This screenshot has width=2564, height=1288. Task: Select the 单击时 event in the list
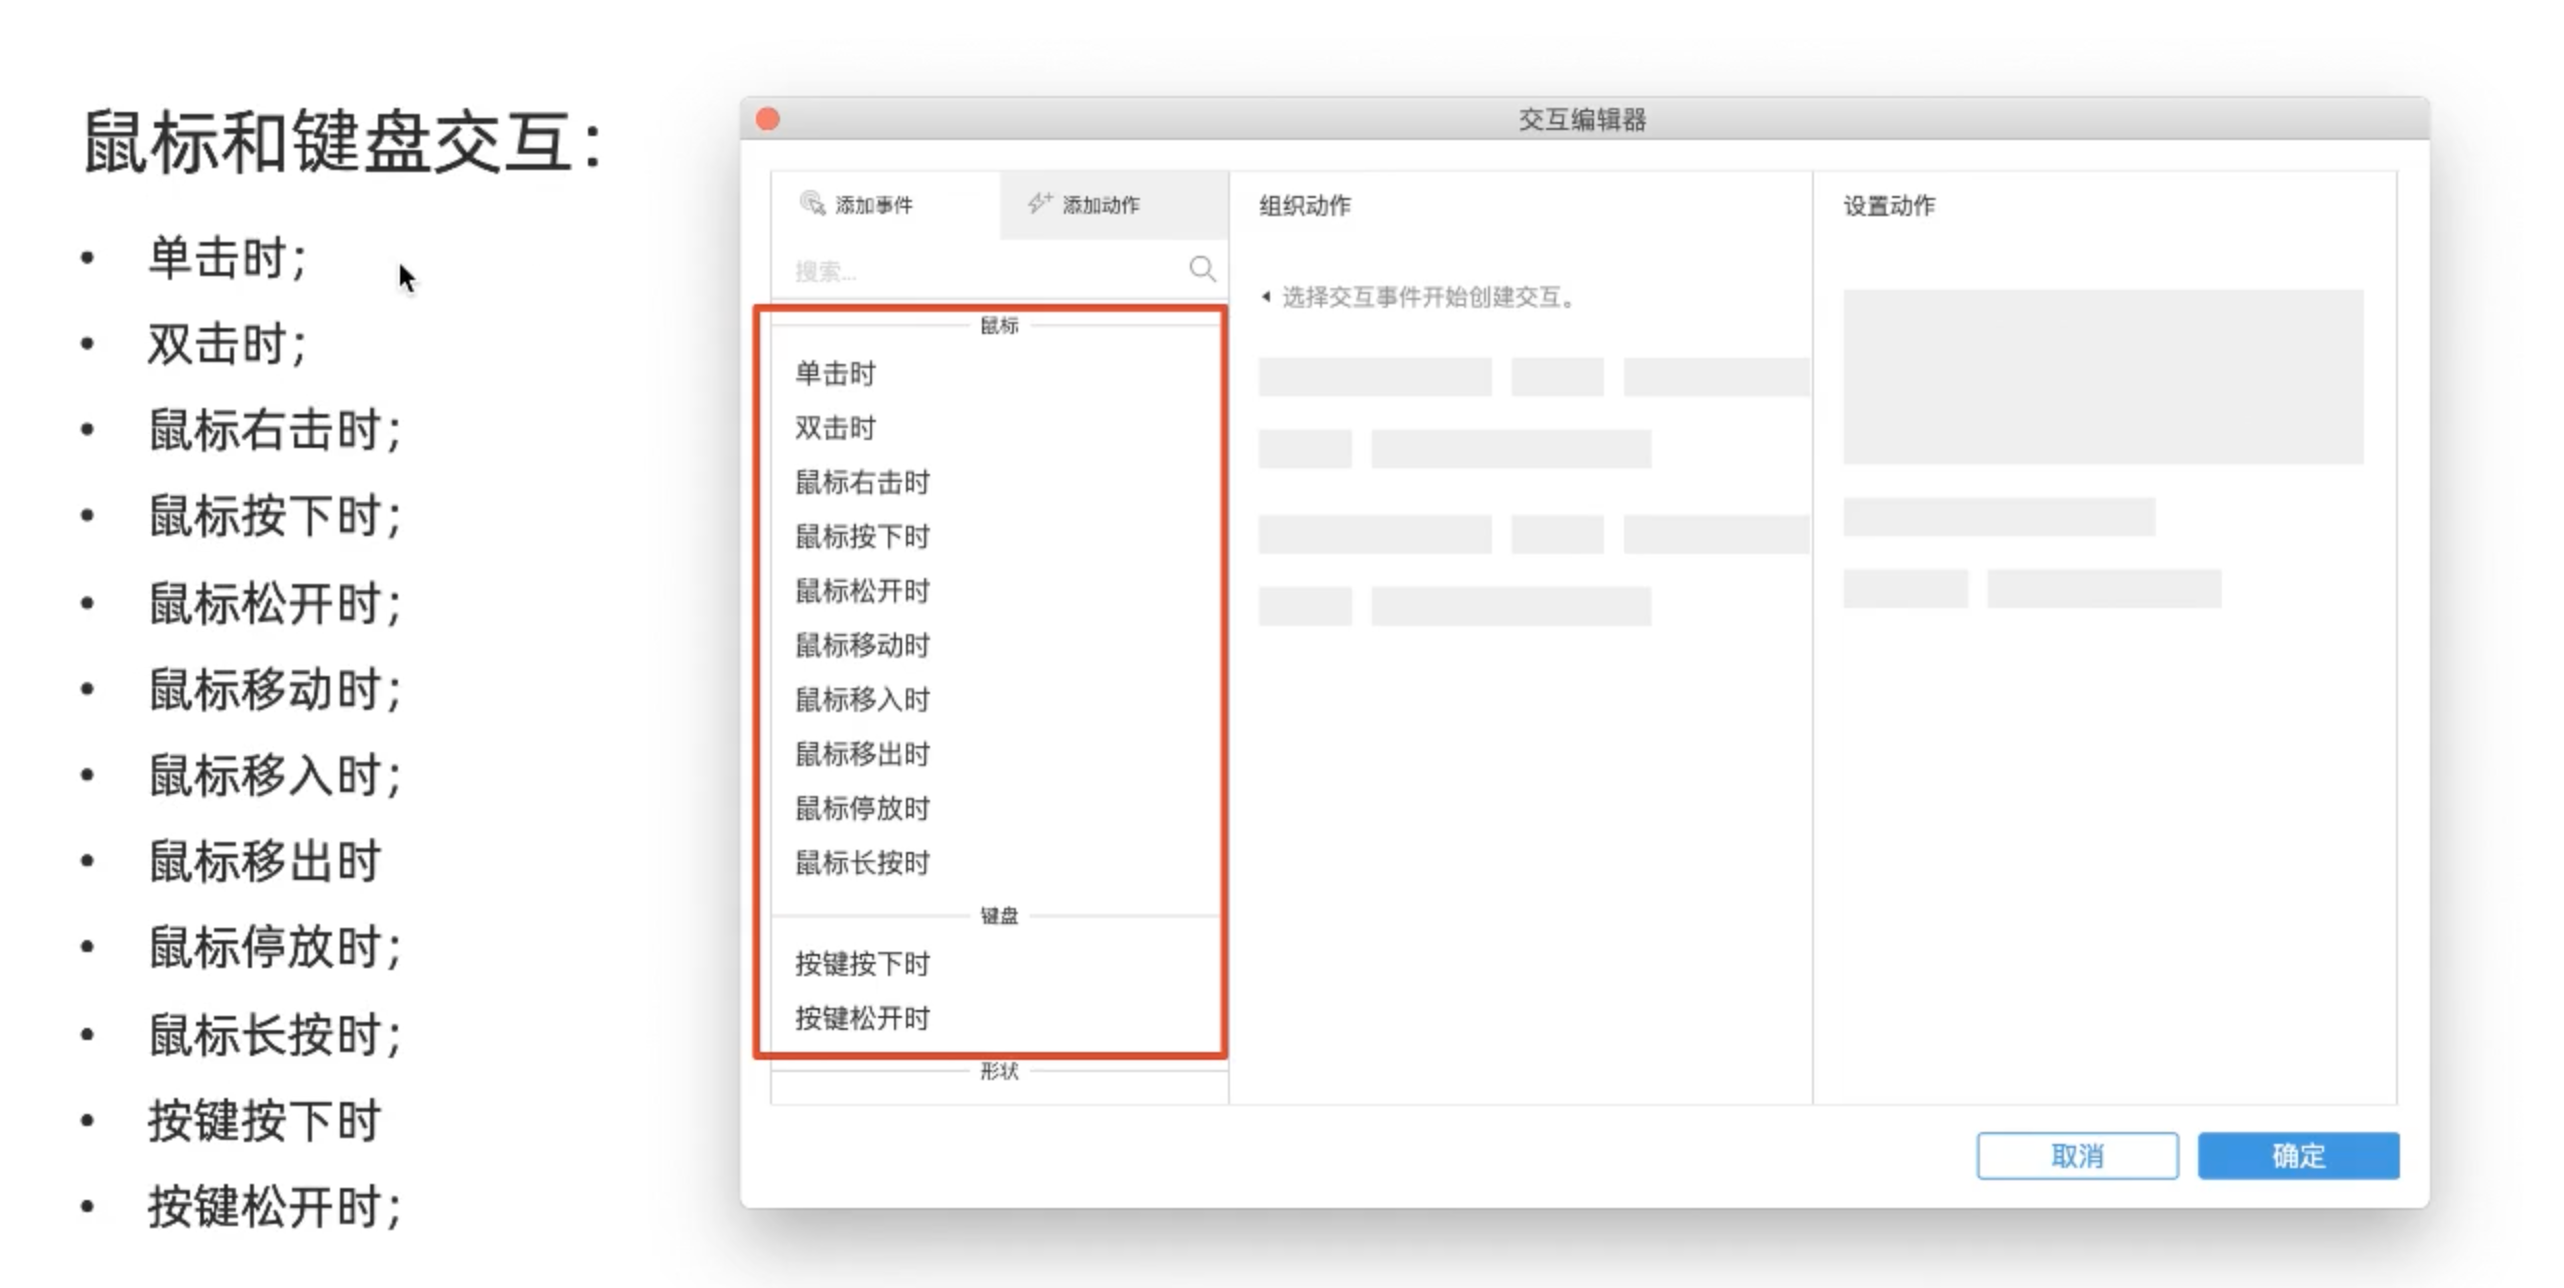[998, 374]
